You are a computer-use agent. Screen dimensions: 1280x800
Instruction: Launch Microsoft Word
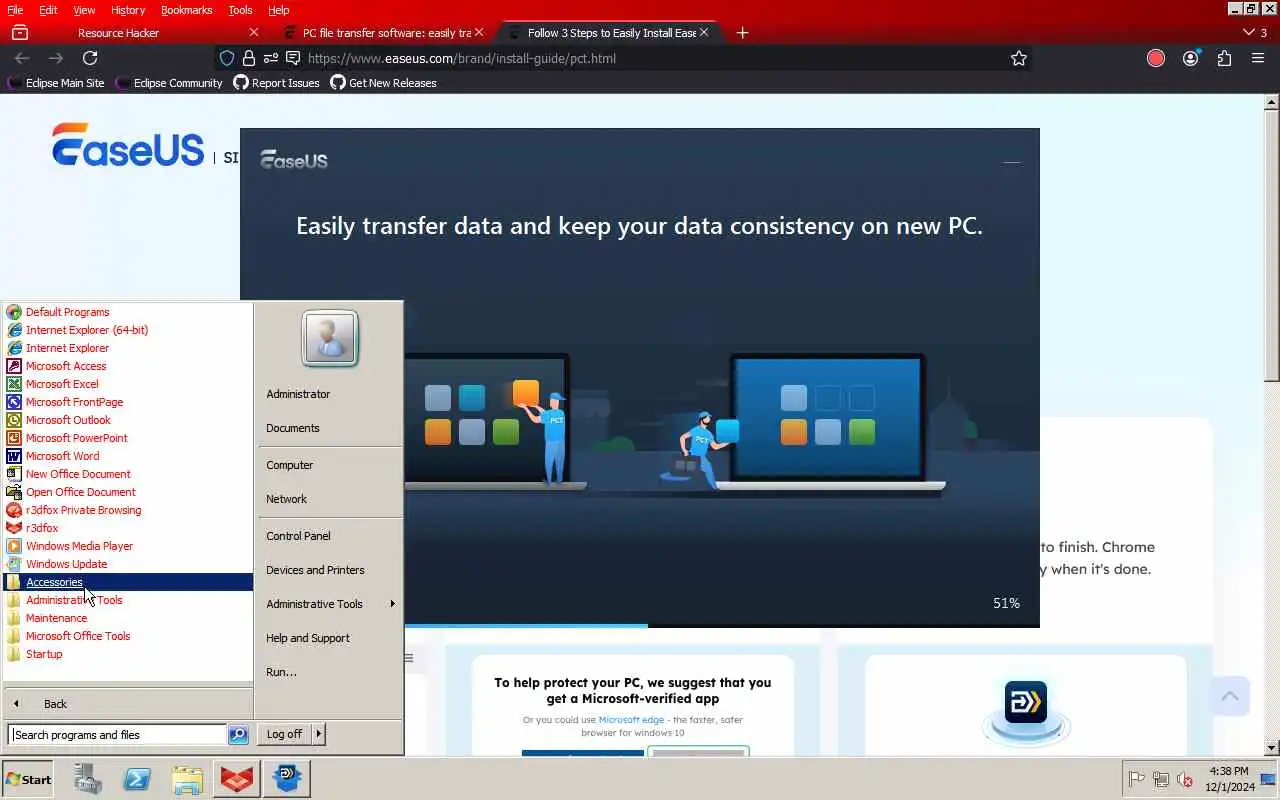tap(62, 456)
